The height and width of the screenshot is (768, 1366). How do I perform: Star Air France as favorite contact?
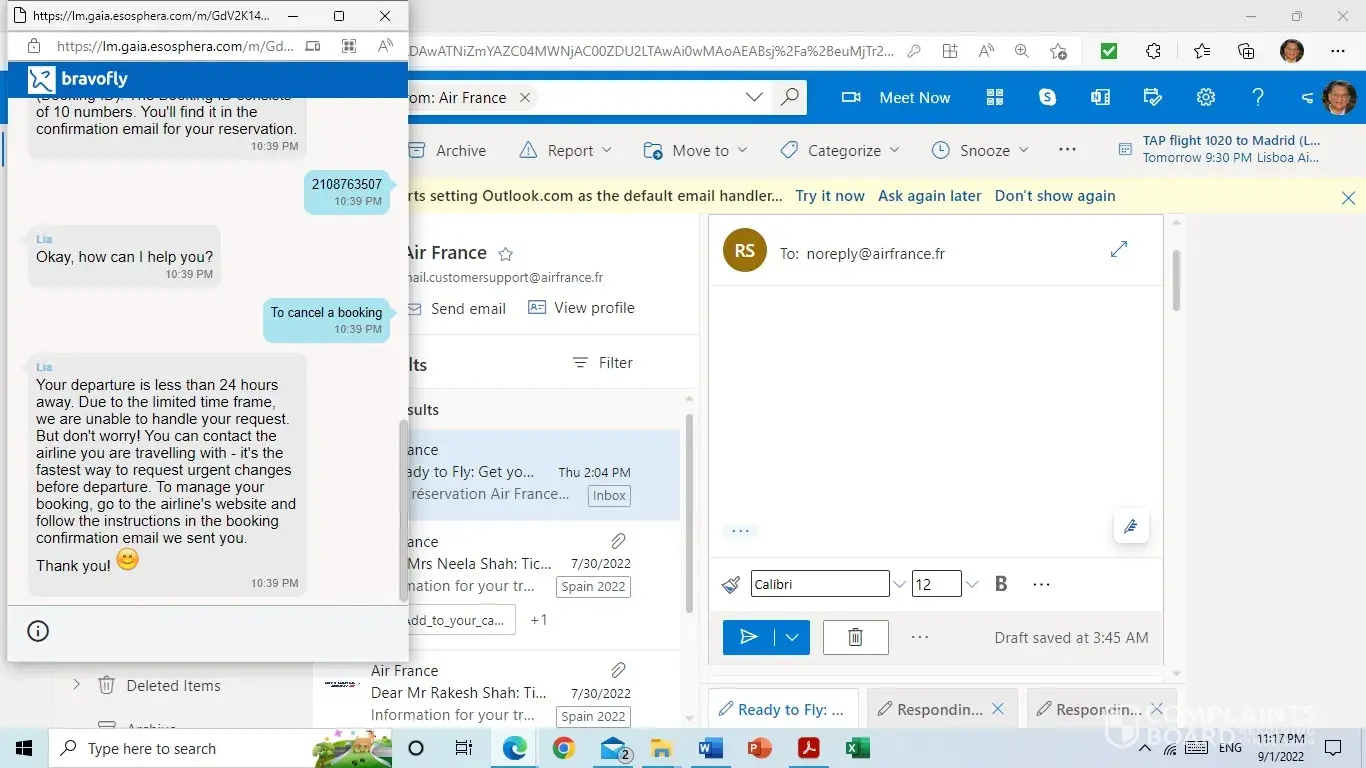click(506, 254)
